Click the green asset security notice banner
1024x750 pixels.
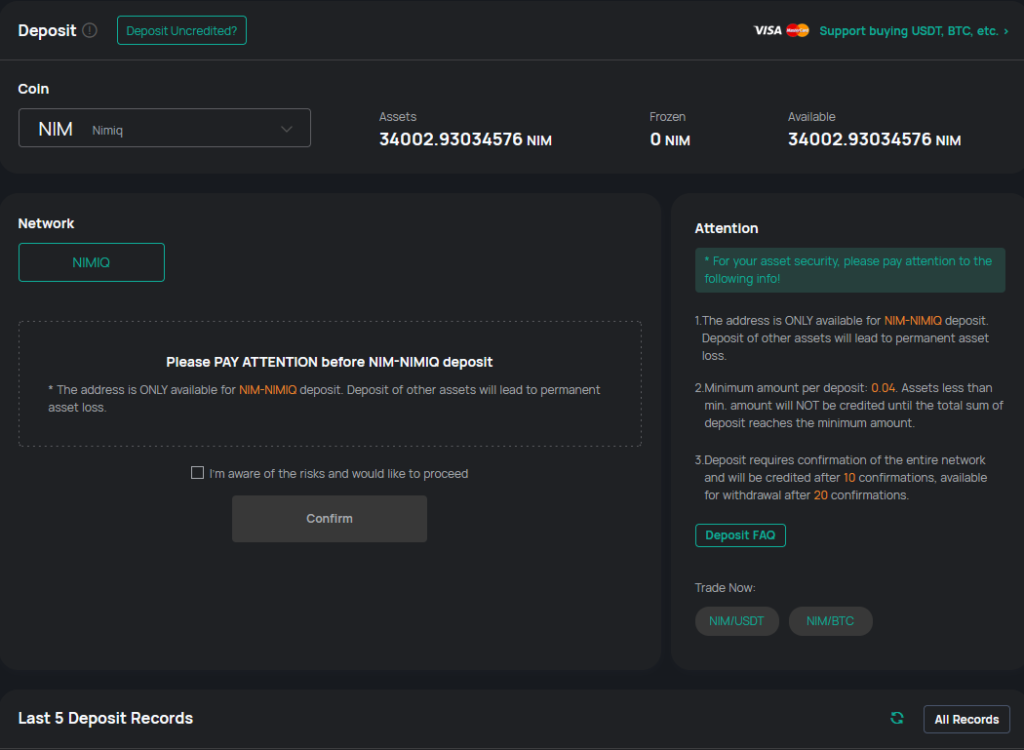point(849,270)
